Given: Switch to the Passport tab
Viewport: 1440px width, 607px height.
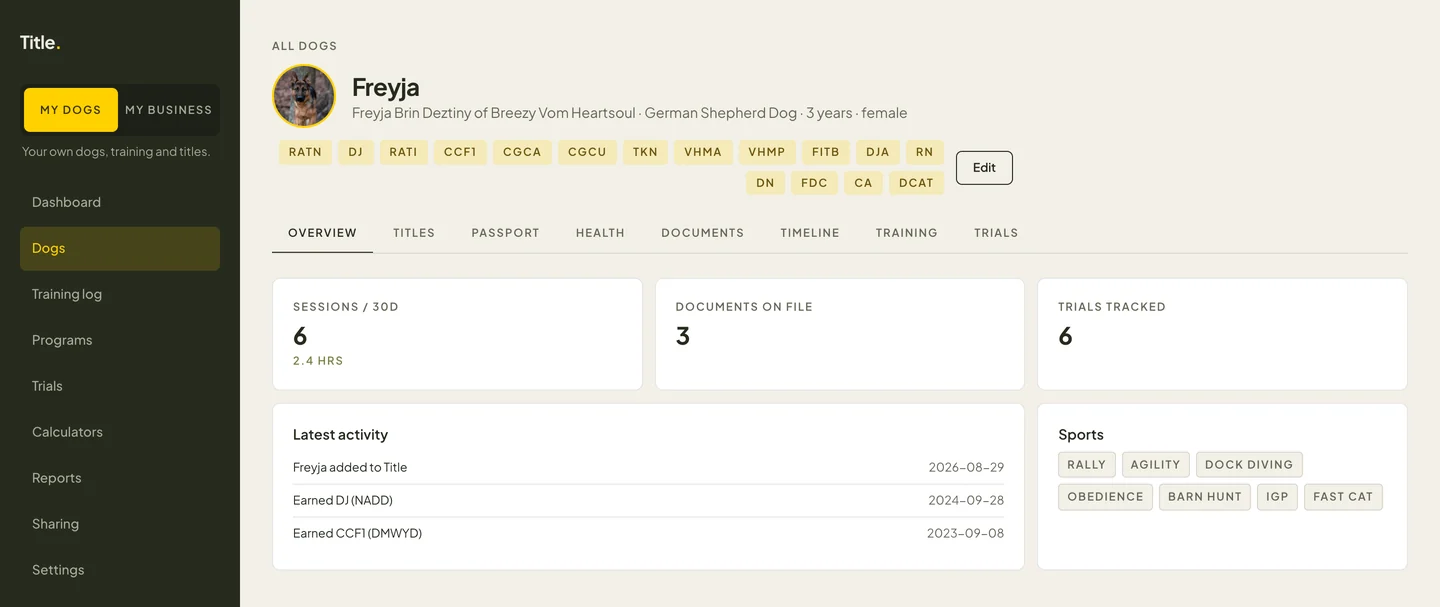Looking at the screenshot, I should point(505,233).
